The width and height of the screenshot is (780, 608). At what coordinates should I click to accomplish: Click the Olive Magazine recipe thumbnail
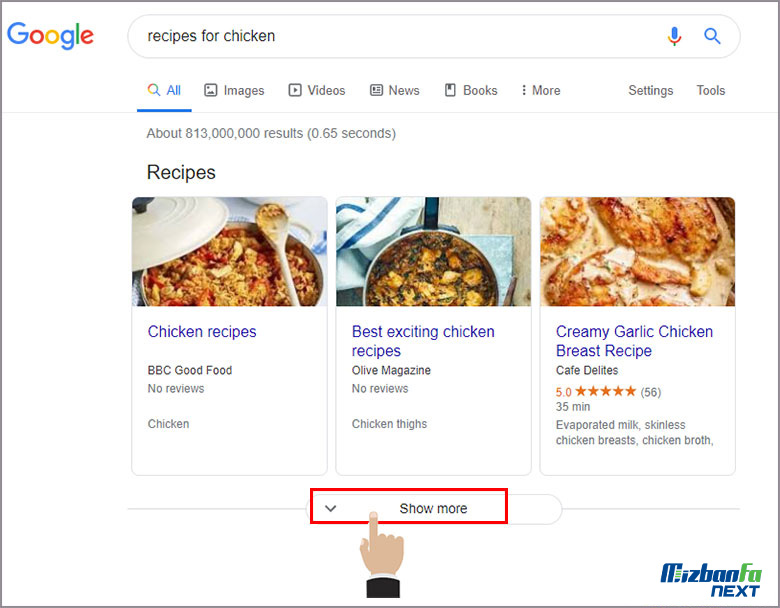(433, 251)
